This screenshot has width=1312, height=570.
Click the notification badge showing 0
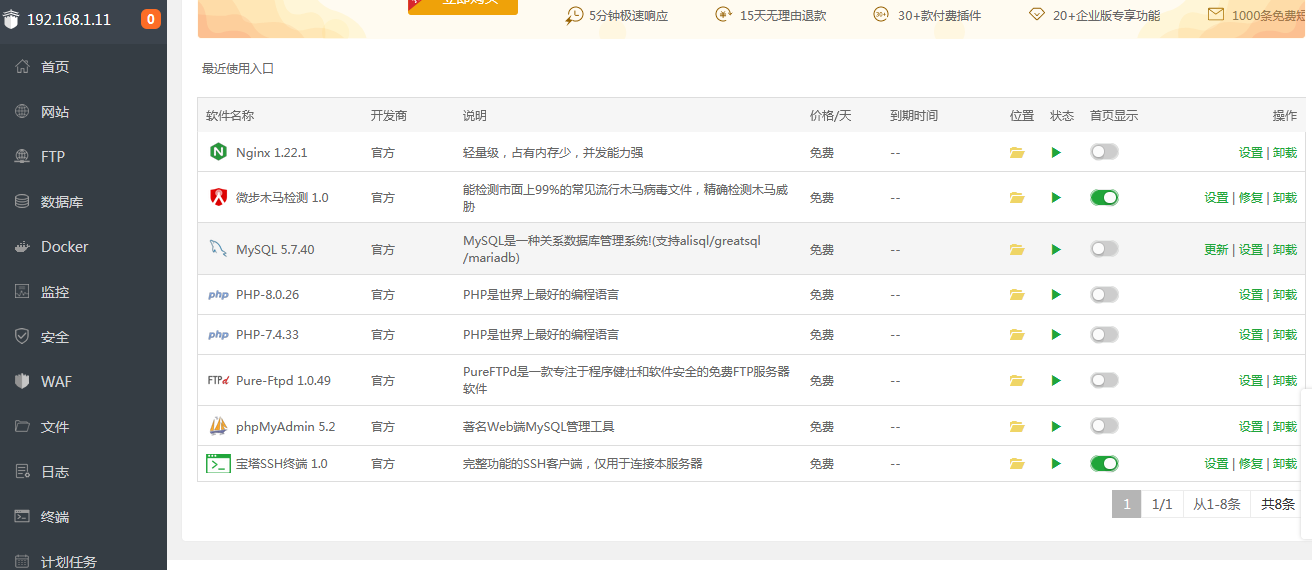[150, 19]
